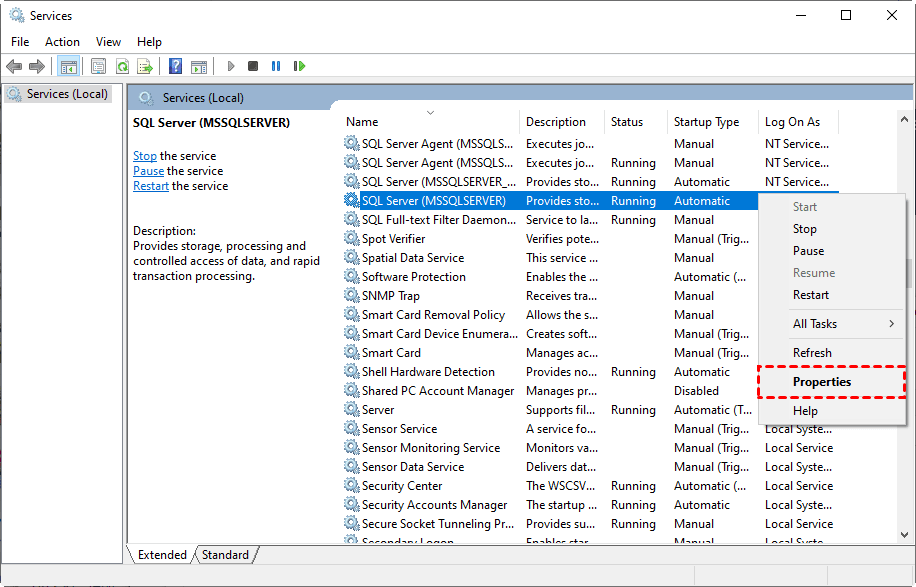Select the Security Center service row

click(x=401, y=486)
